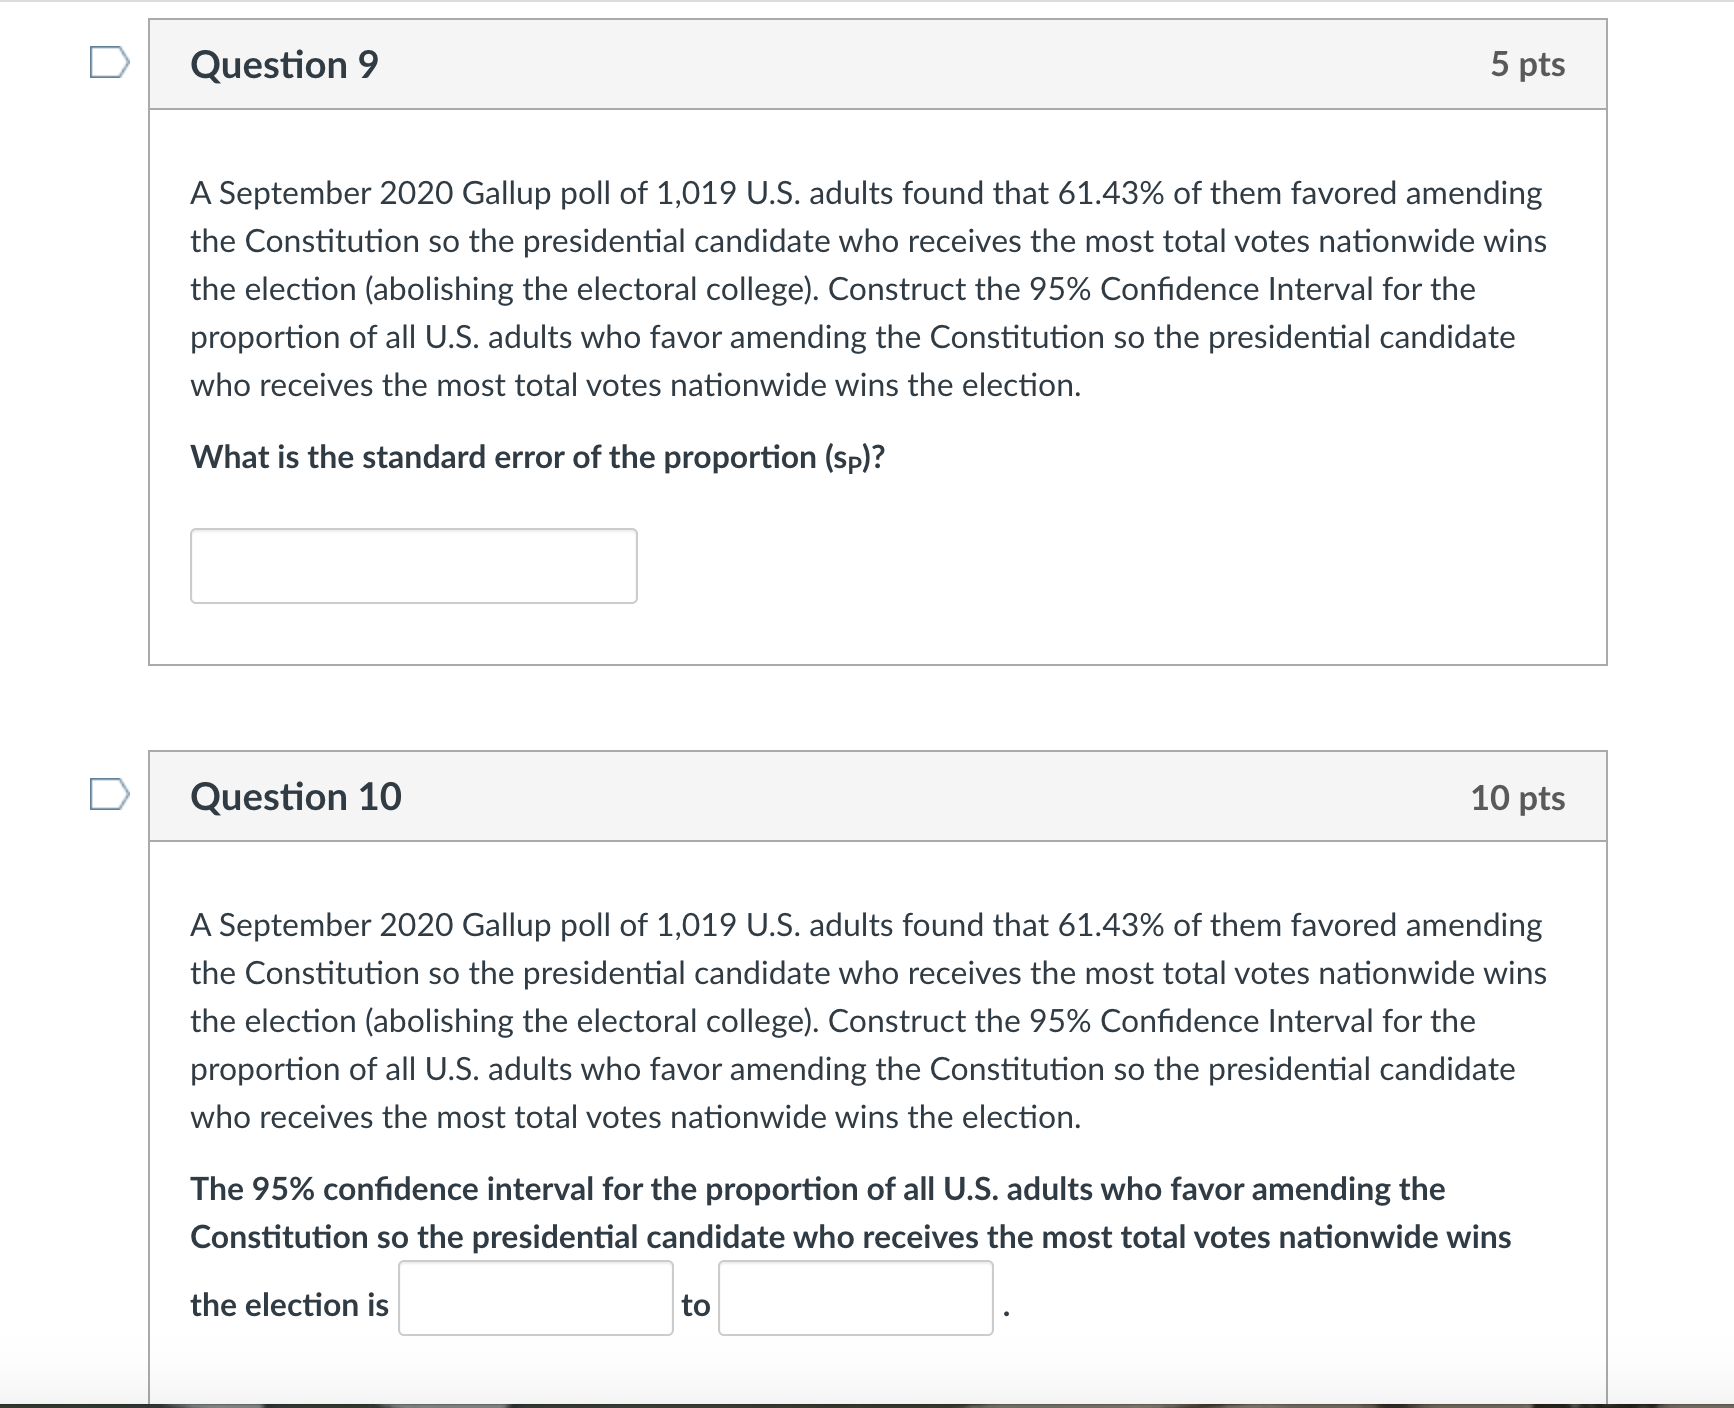The image size is (1734, 1408).
Task: Click the bold standard error question prompt
Action: (539, 457)
